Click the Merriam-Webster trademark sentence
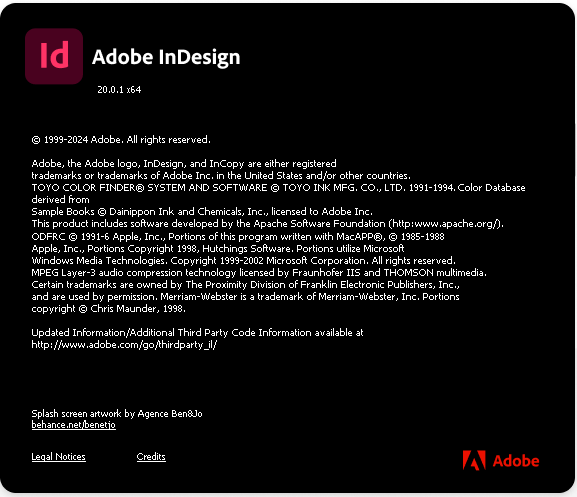This screenshot has height=497, width=577. [290, 297]
